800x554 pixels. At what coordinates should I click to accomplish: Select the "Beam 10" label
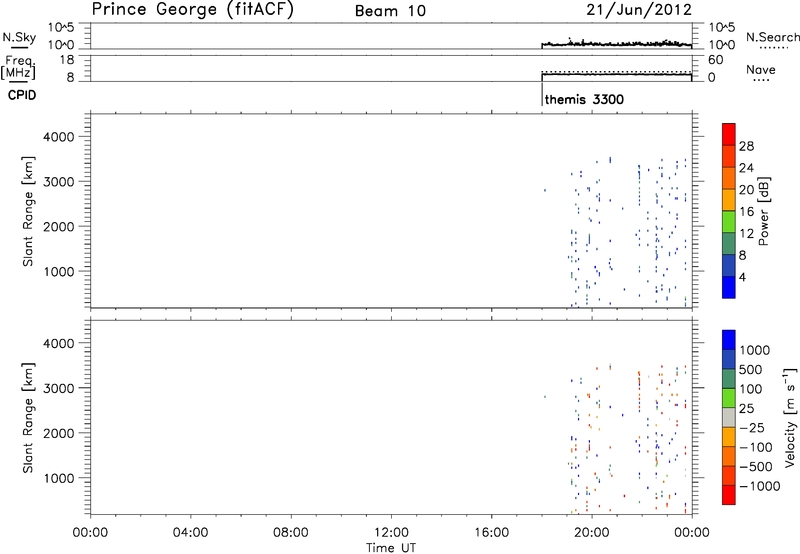[x=390, y=11]
